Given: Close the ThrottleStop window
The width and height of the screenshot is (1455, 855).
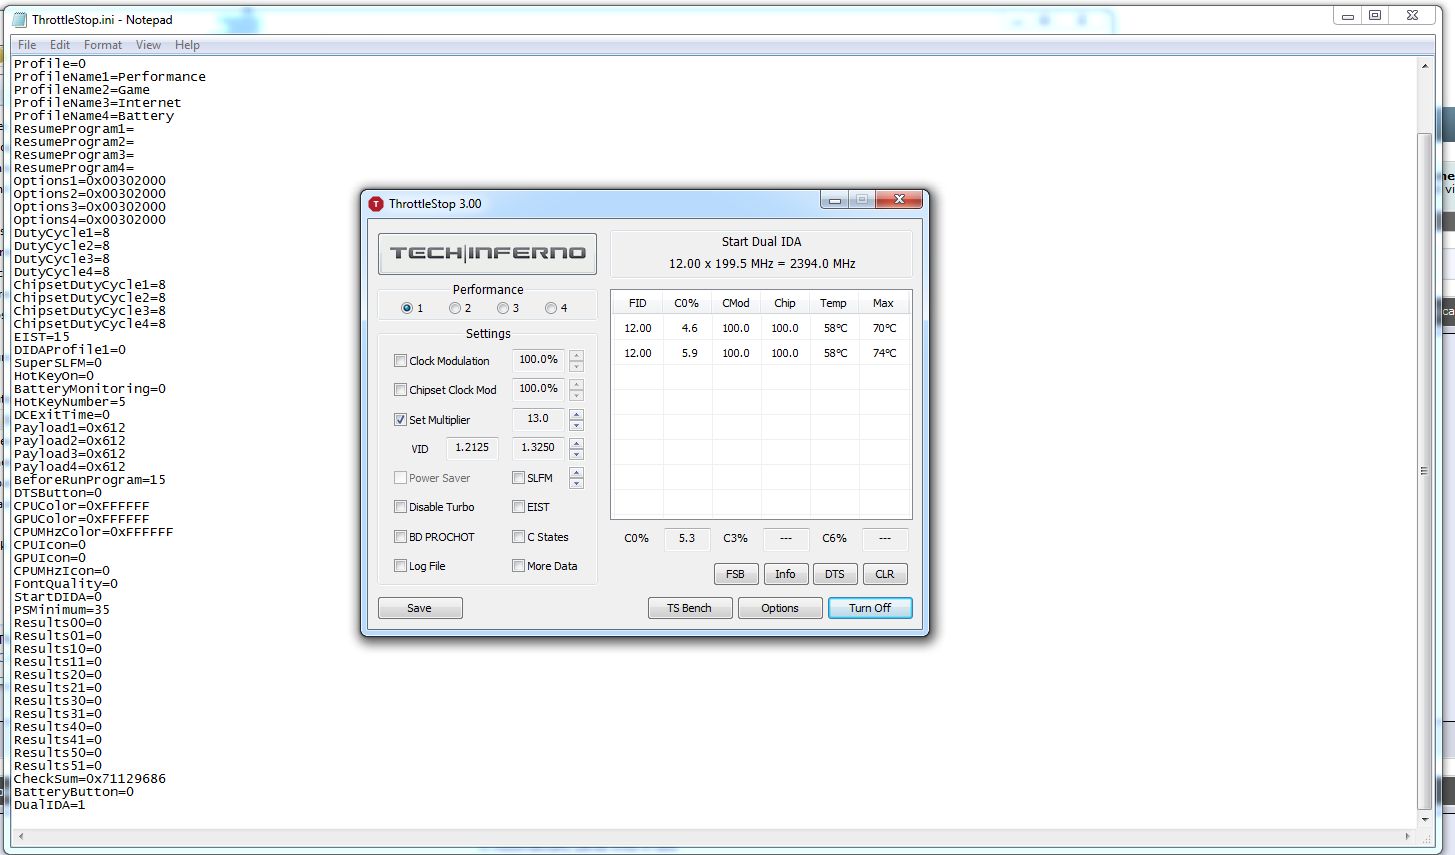Looking at the screenshot, I should (x=899, y=200).
